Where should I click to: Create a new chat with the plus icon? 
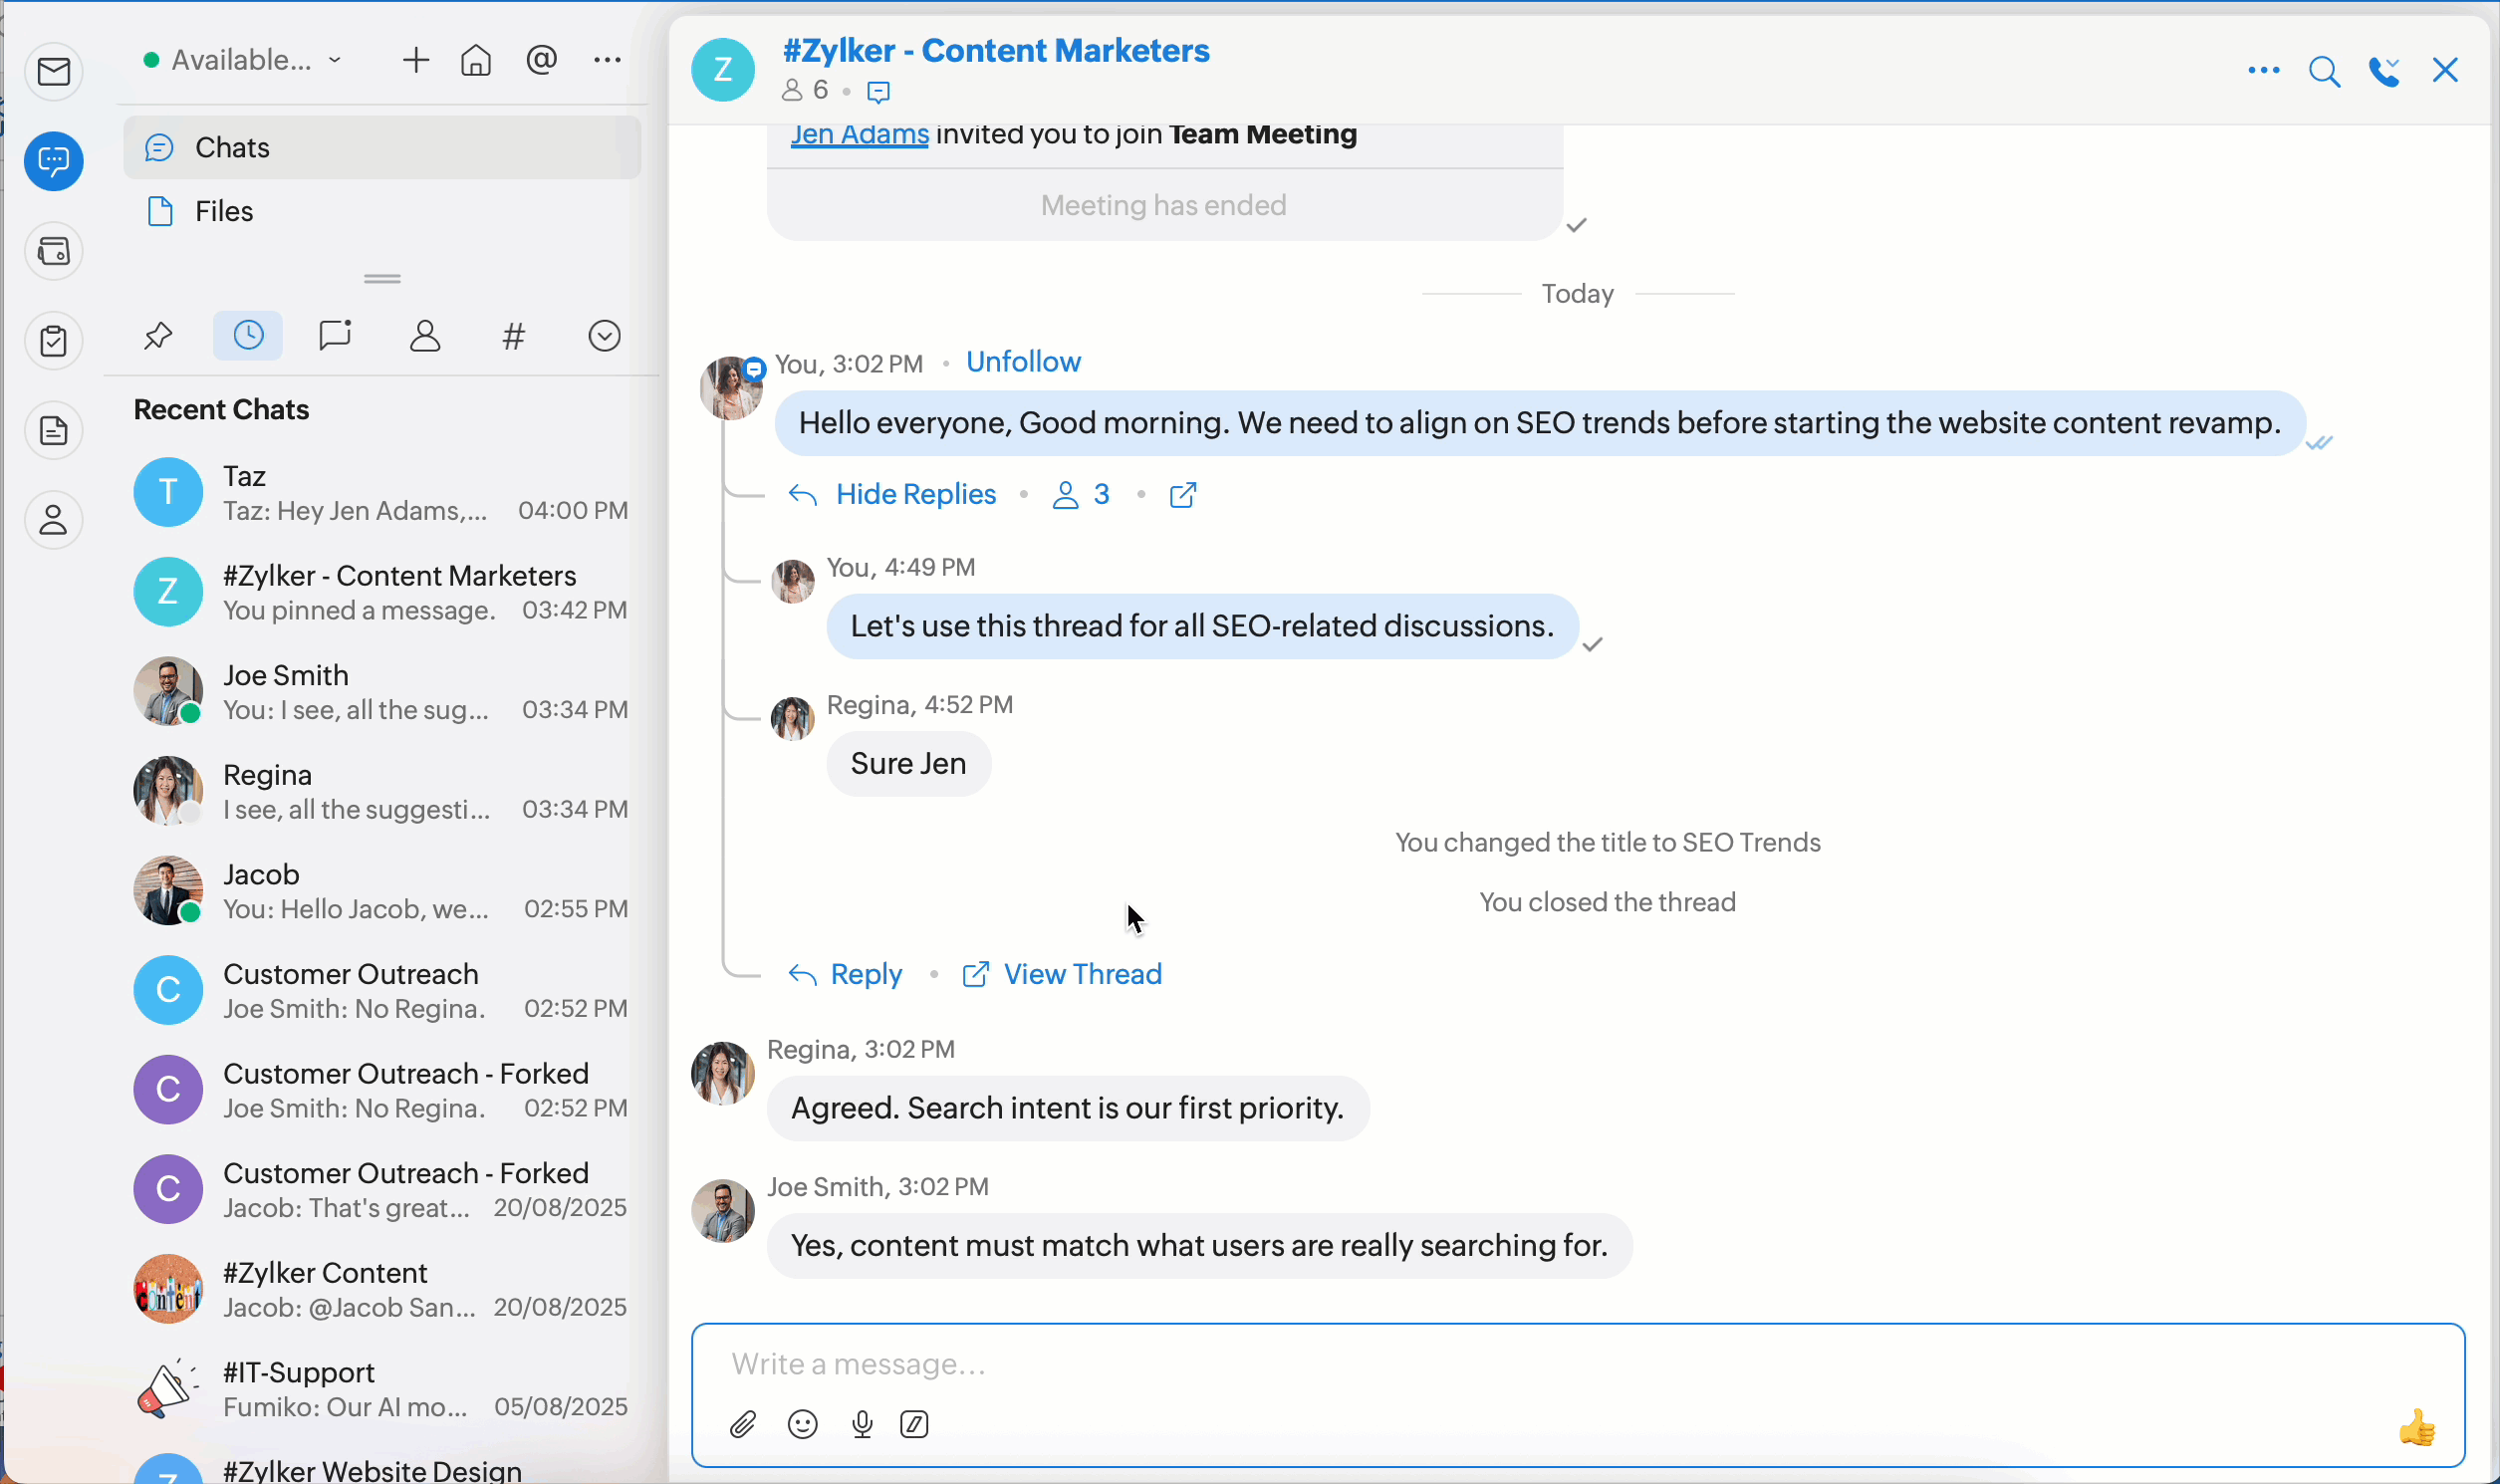[x=416, y=61]
